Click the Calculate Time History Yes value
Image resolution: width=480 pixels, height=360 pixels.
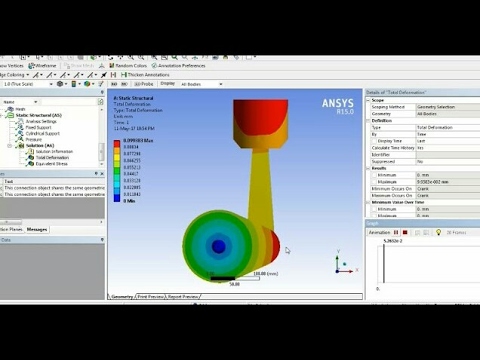(x=448, y=148)
